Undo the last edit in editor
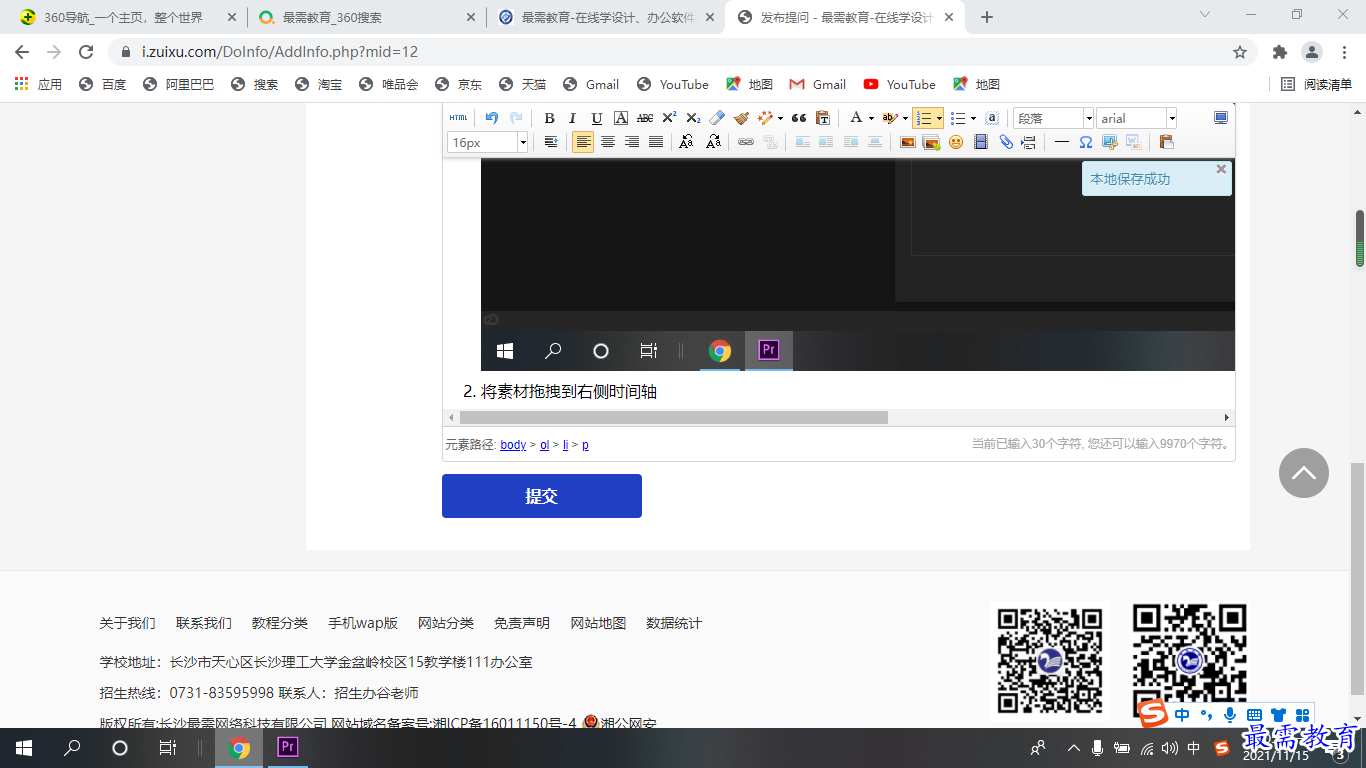1366x768 pixels. pyautogui.click(x=491, y=118)
